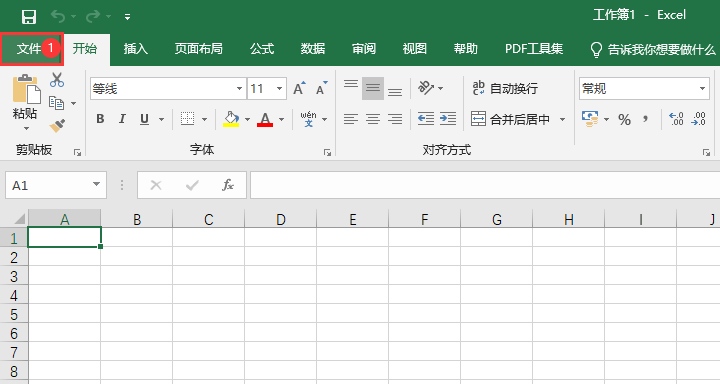This screenshot has width=720, height=384.
Task: Toggle 自动换行 wrap text
Action: [505, 88]
